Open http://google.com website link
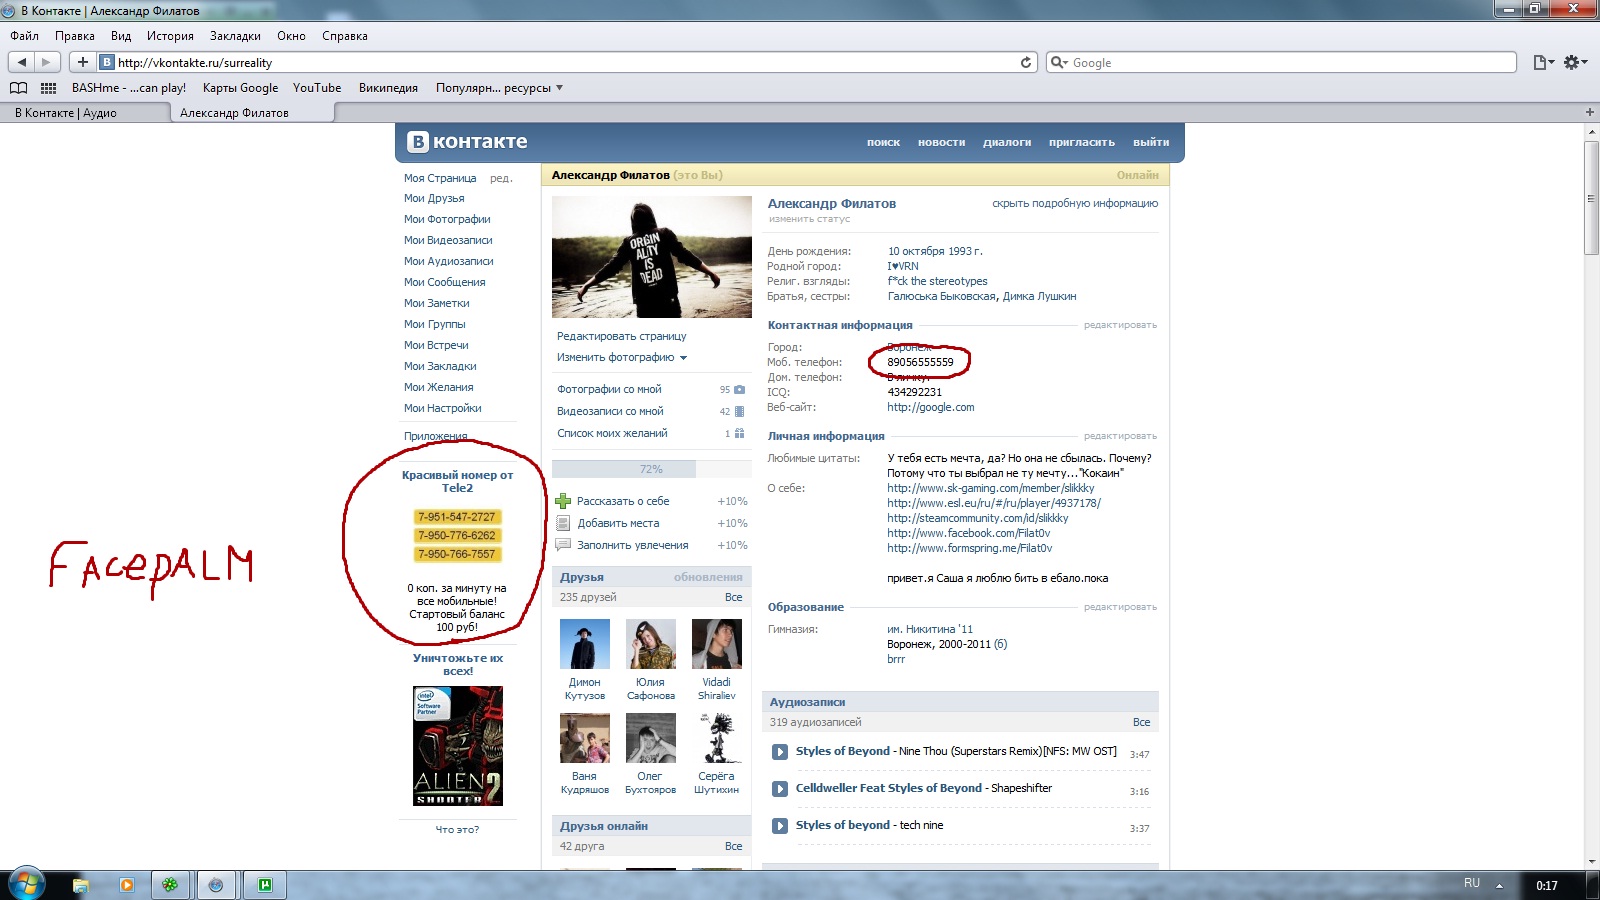 (931, 407)
